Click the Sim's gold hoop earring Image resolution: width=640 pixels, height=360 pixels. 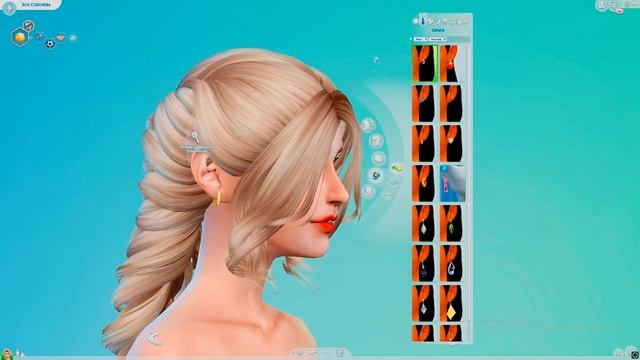(x=218, y=198)
